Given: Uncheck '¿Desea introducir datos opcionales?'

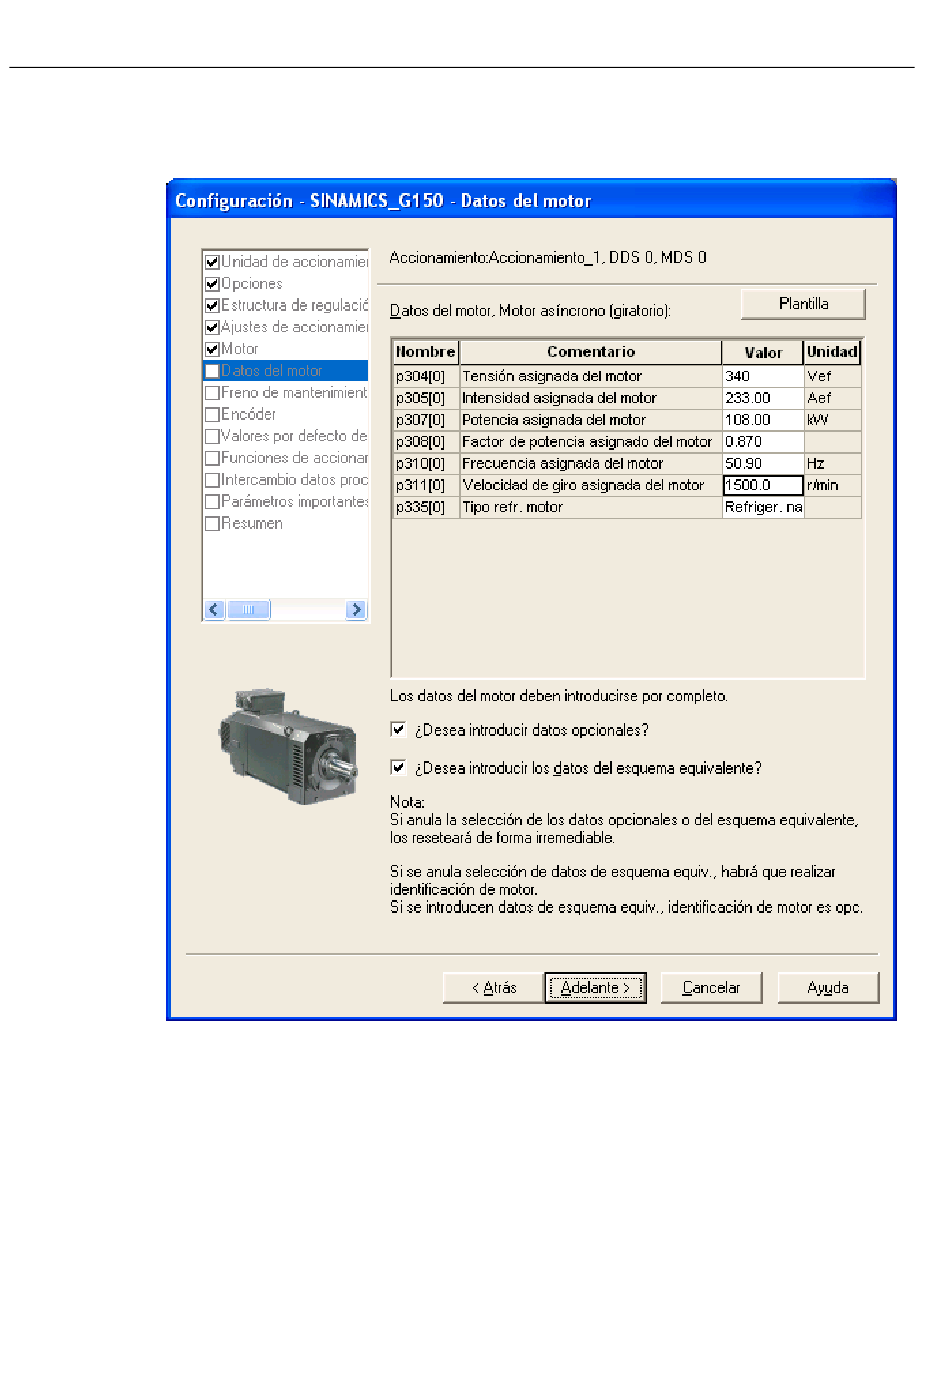Looking at the screenshot, I should tap(398, 730).
